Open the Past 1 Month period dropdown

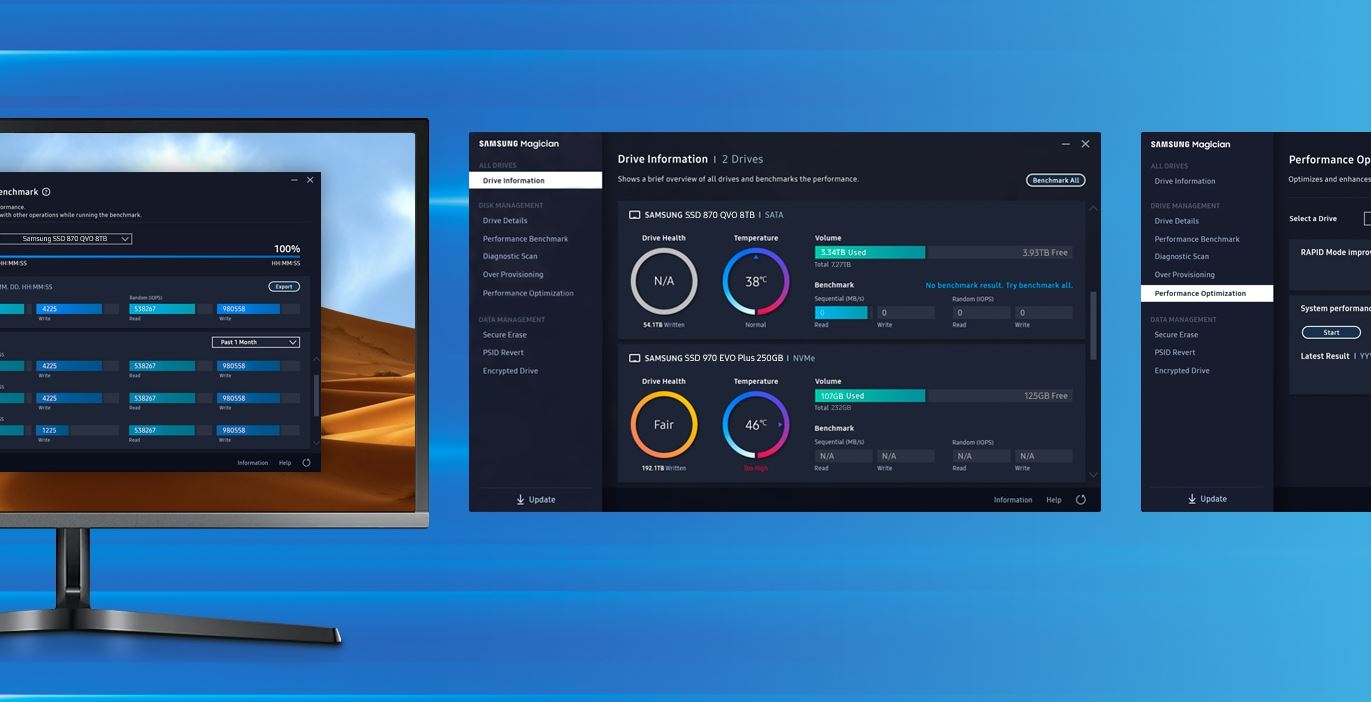[256, 342]
